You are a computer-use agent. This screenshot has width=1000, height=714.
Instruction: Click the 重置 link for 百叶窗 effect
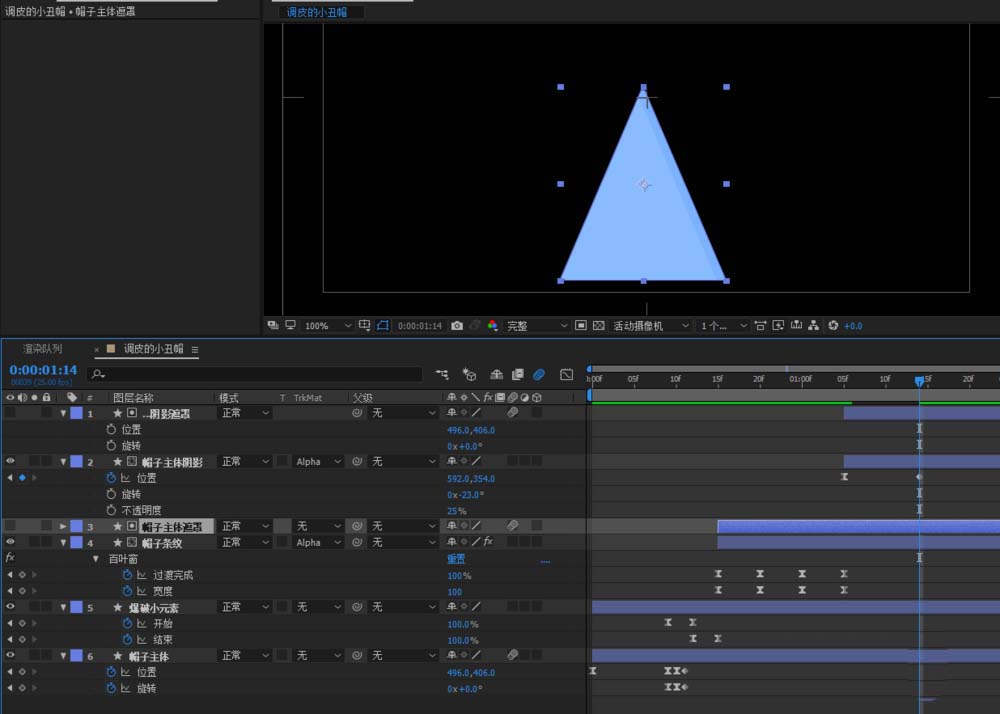point(455,559)
